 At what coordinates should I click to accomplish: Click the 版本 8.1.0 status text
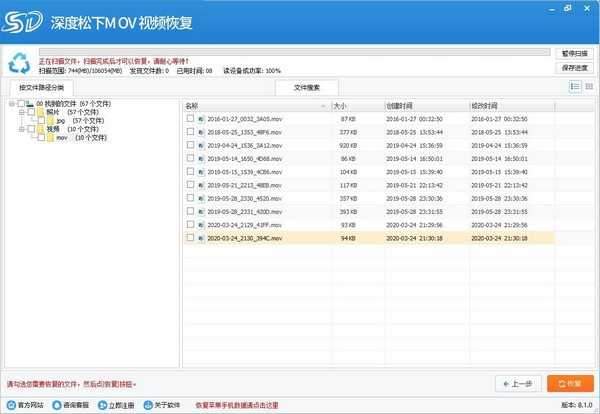(577, 405)
